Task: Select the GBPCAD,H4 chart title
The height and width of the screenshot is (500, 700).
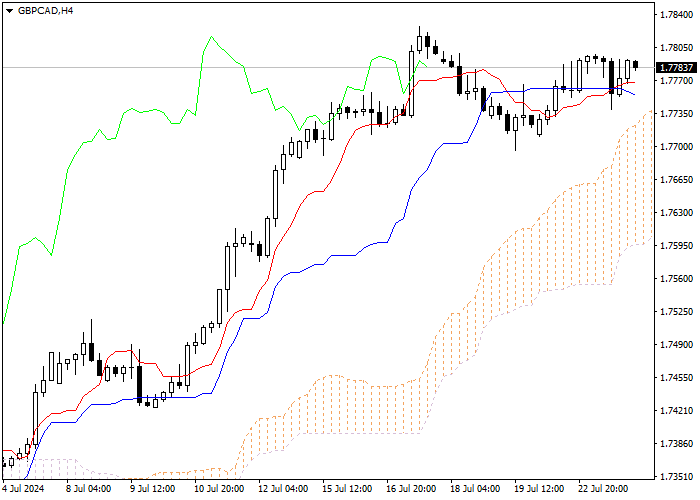Action: 46,11
